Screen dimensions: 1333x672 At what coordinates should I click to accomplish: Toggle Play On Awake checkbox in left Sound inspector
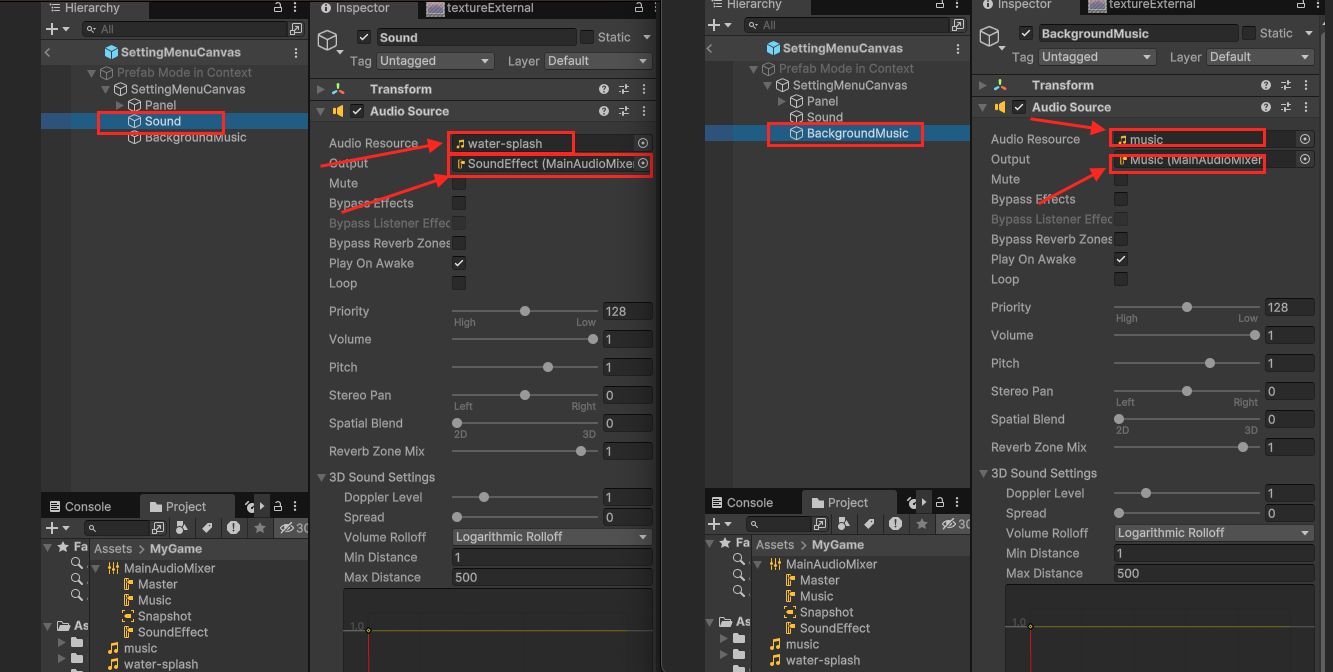pyautogui.click(x=459, y=263)
